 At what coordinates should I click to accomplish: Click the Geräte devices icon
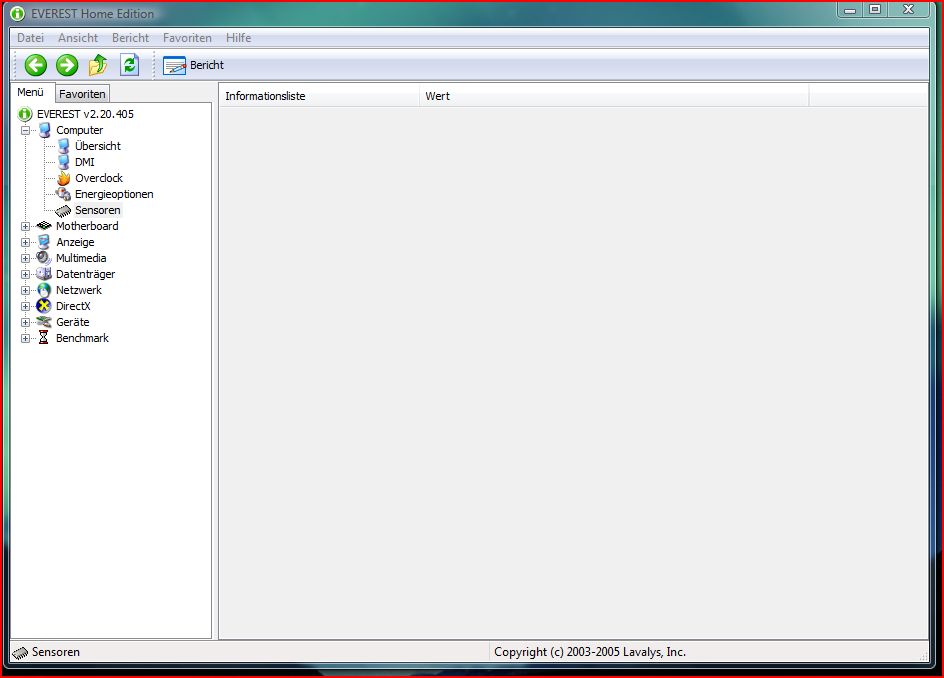tap(44, 322)
